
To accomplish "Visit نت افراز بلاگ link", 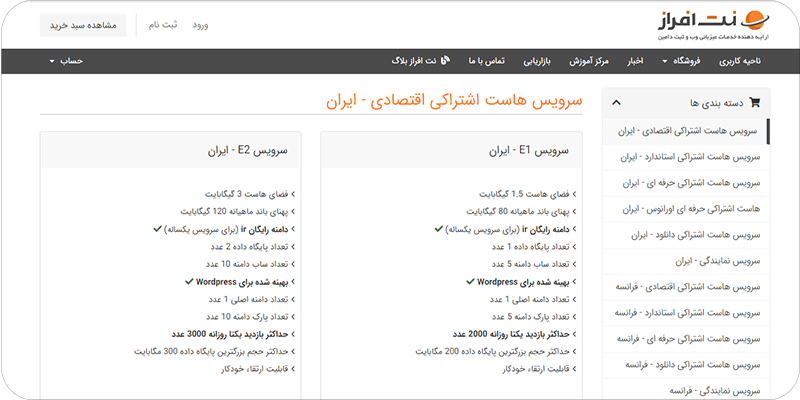I will 414,61.
